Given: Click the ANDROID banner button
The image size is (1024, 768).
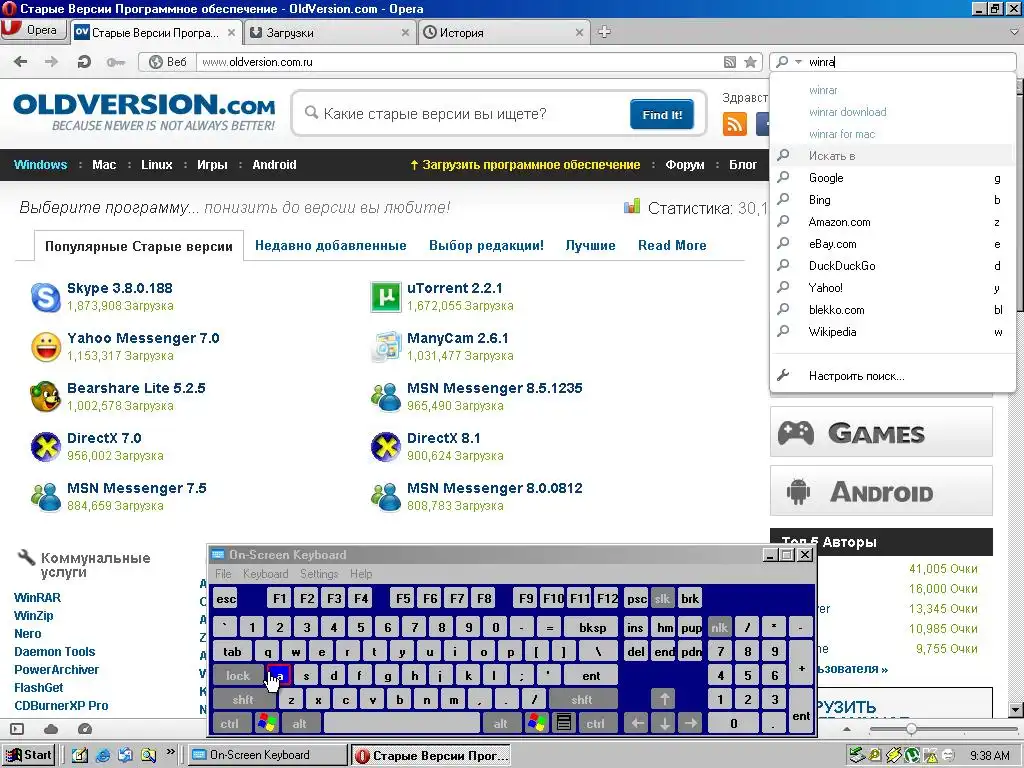Looking at the screenshot, I should pos(881,490).
